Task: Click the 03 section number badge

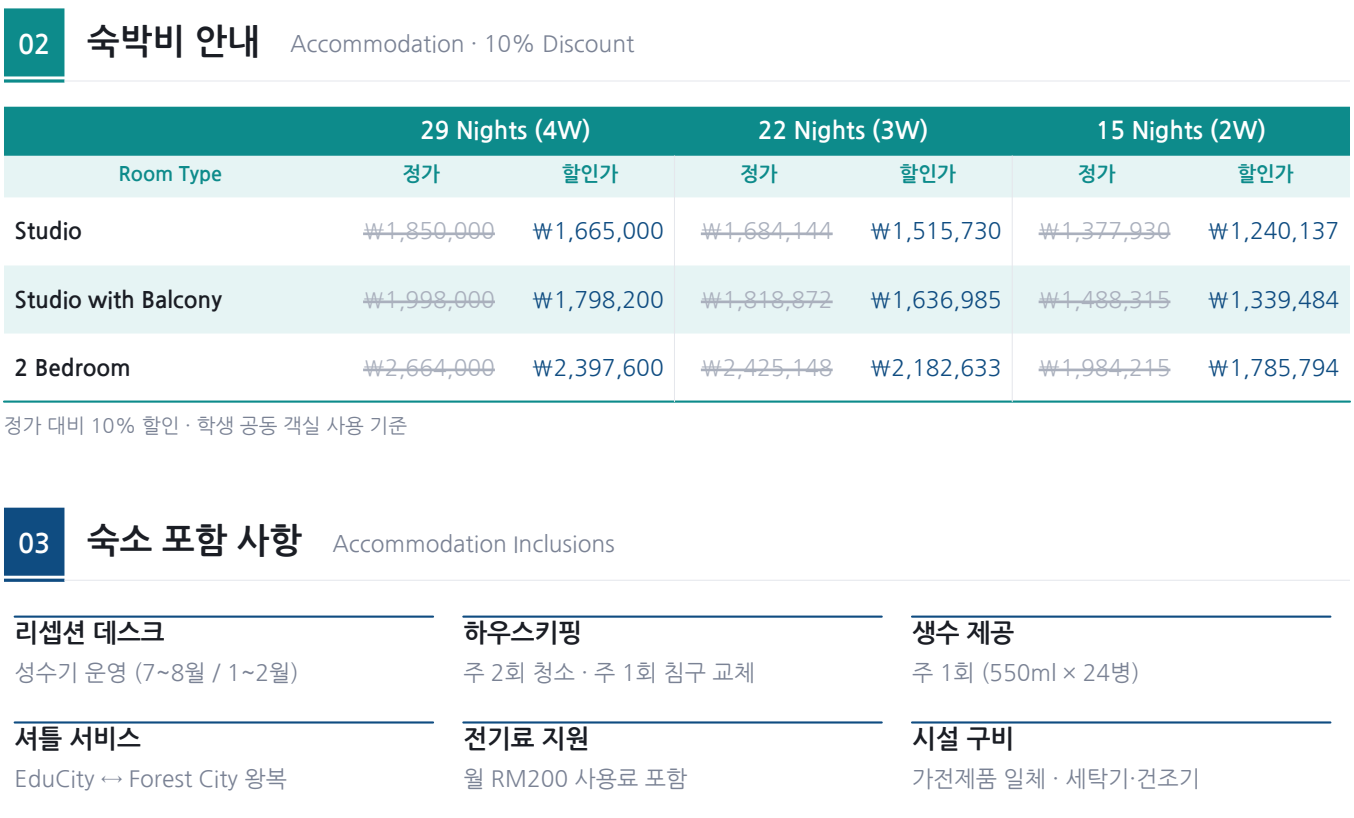Action: [34, 543]
